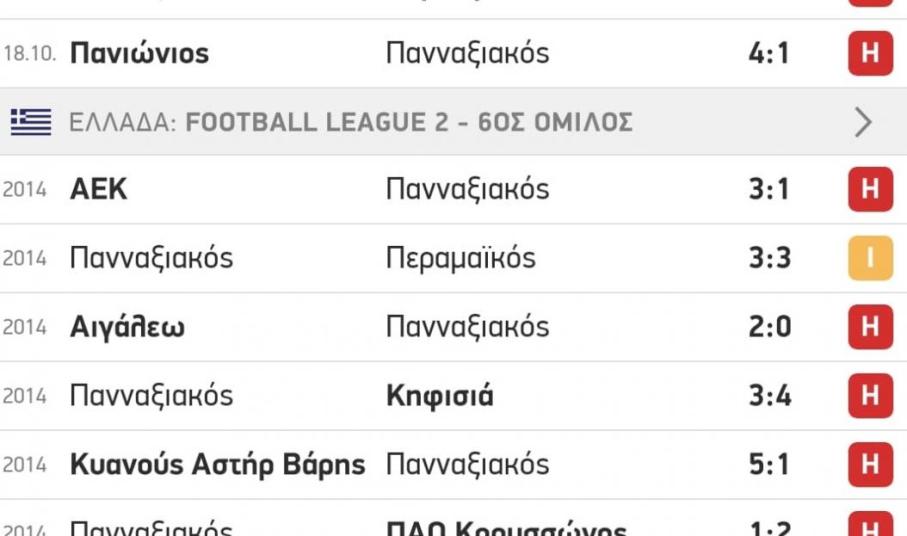Screen dimensions: 907x536
Task: Click the 5:1 score result
Action: click(769, 466)
